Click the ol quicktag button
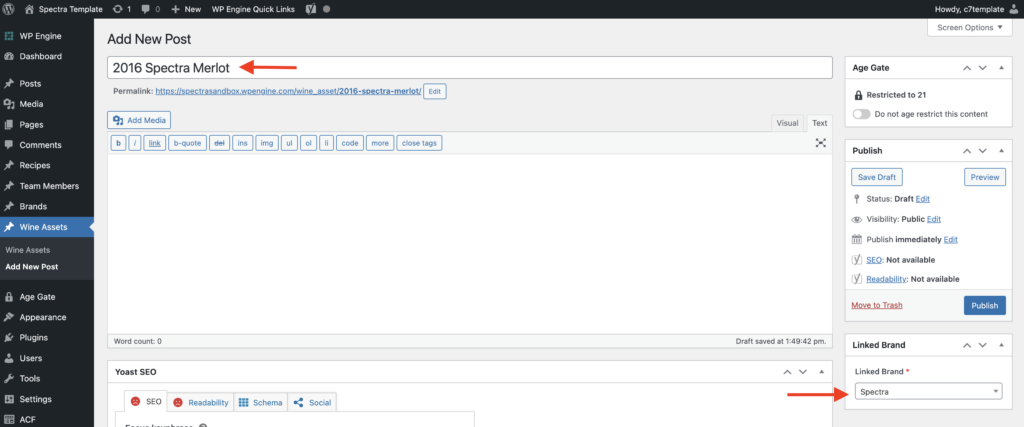 pyautogui.click(x=308, y=143)
